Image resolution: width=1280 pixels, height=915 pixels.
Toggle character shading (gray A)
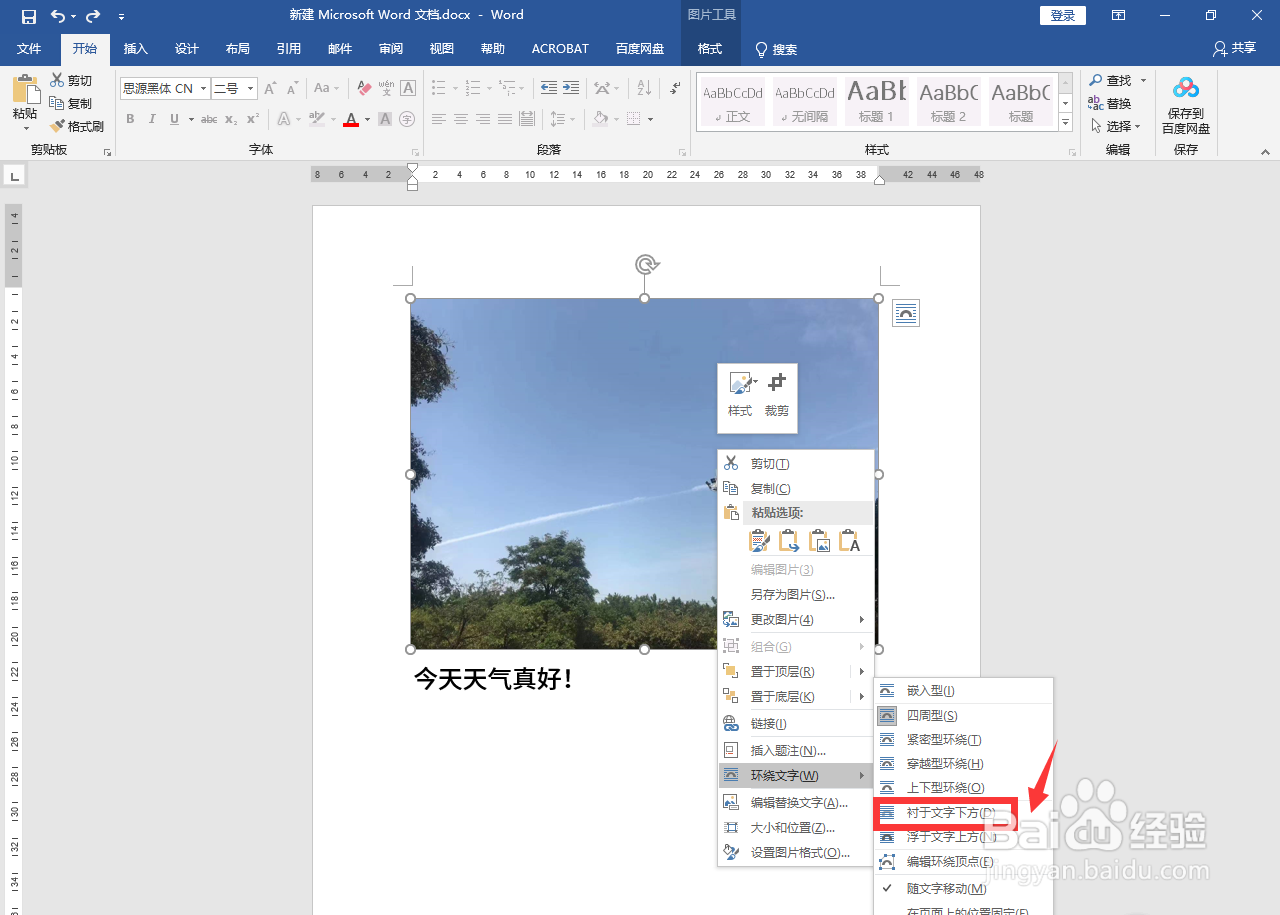pos(385,119)
